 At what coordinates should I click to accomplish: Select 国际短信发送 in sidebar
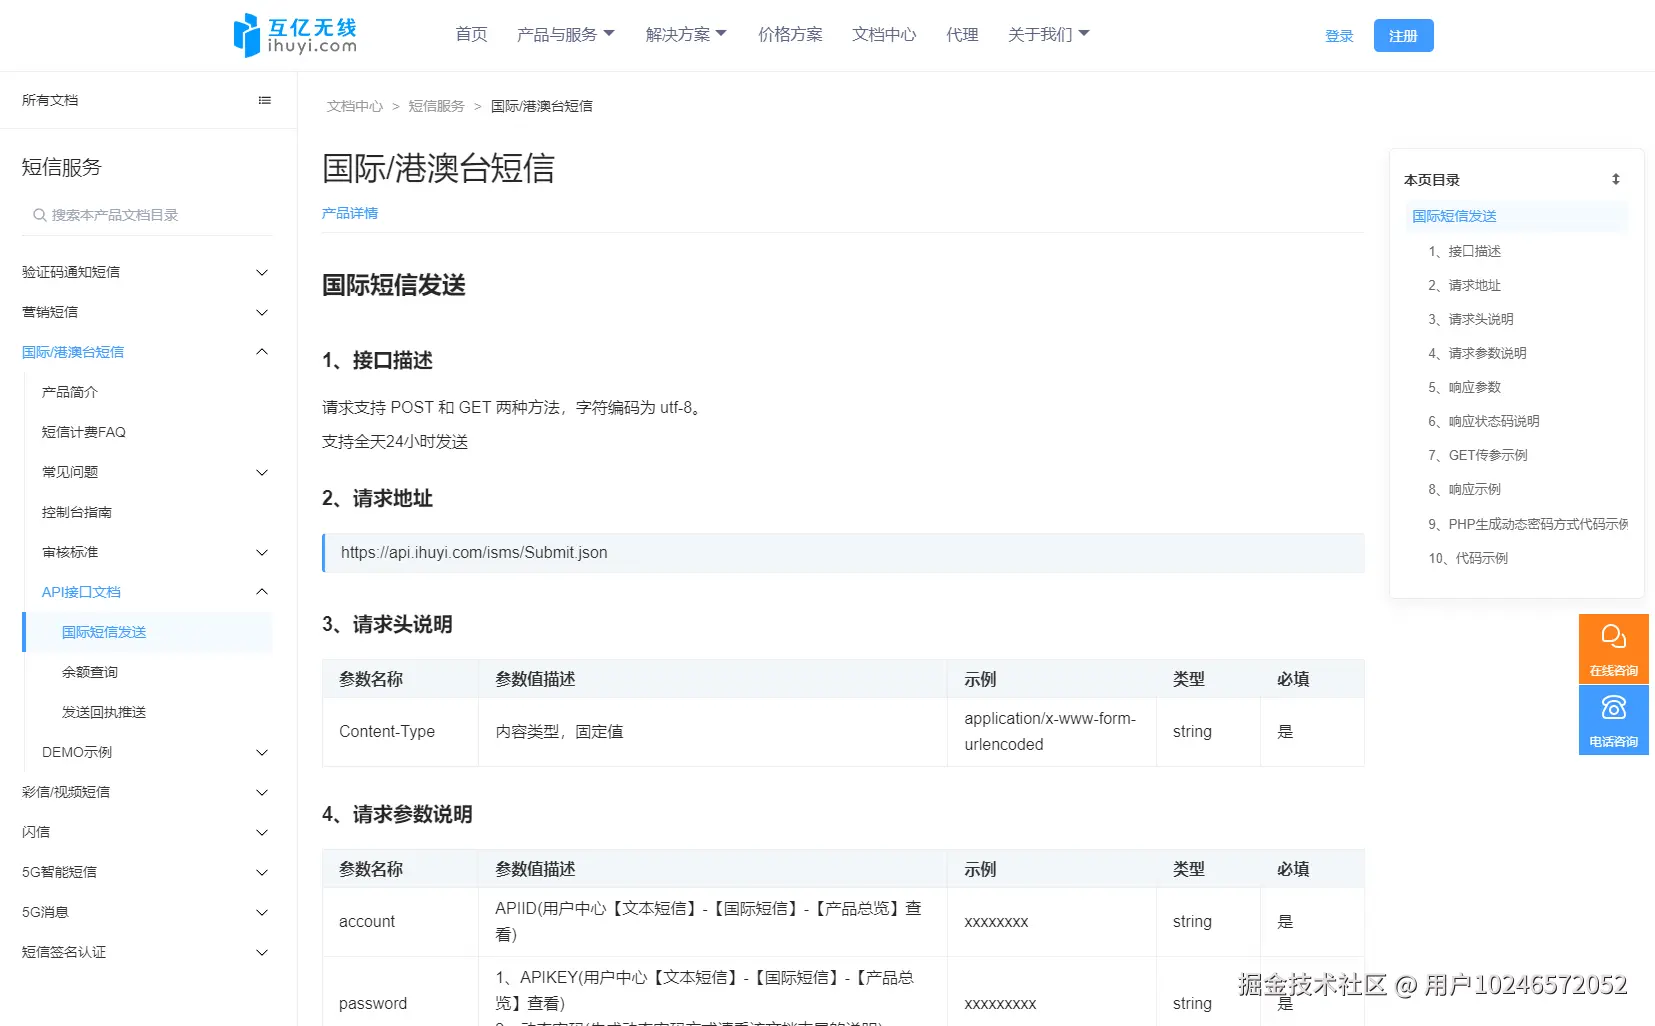point(147,632)
